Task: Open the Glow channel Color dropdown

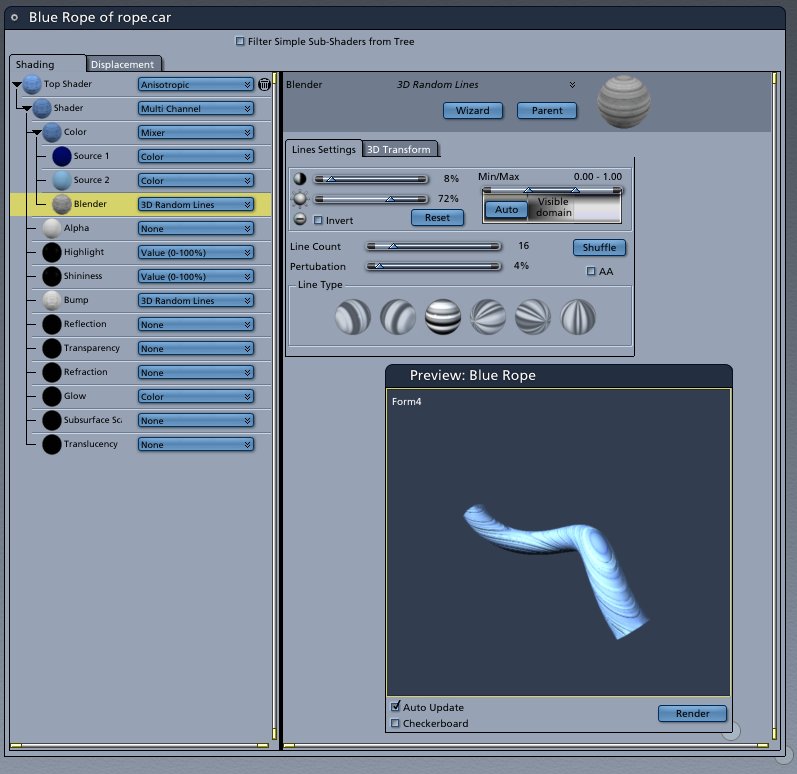Action: pos(195,397)
